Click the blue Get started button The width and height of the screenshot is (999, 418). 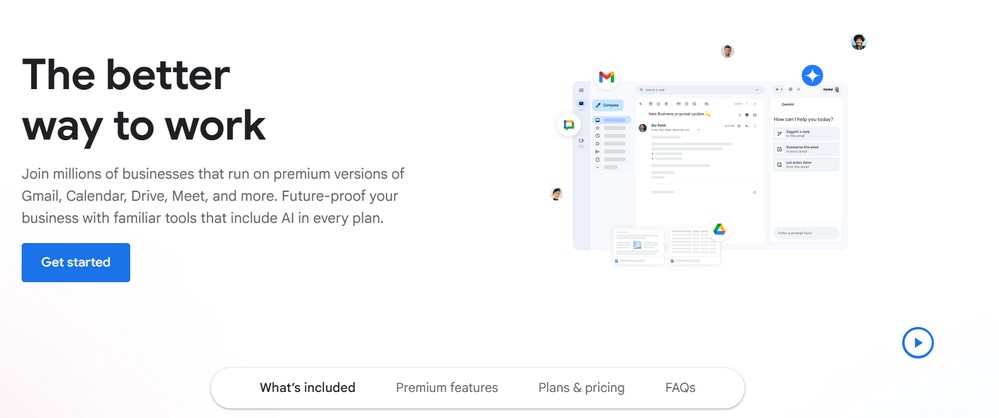click(76, 262)
